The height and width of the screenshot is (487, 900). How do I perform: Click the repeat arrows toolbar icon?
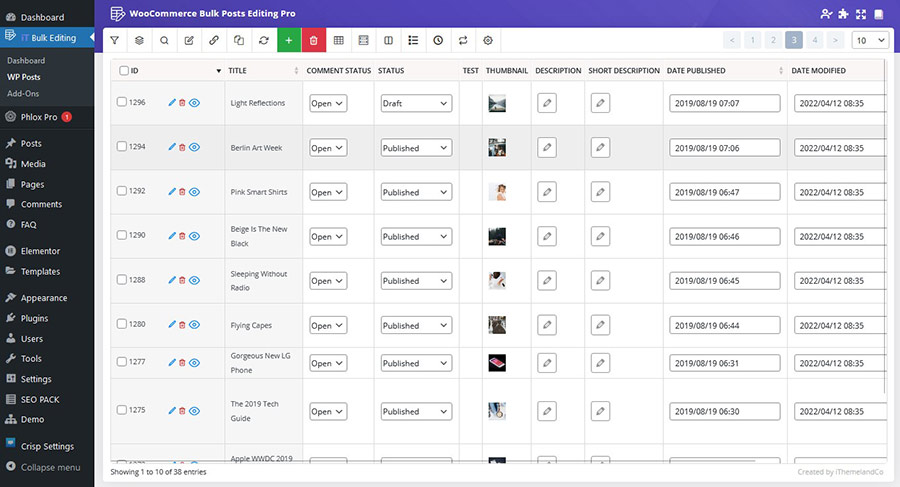coord(463,40)
